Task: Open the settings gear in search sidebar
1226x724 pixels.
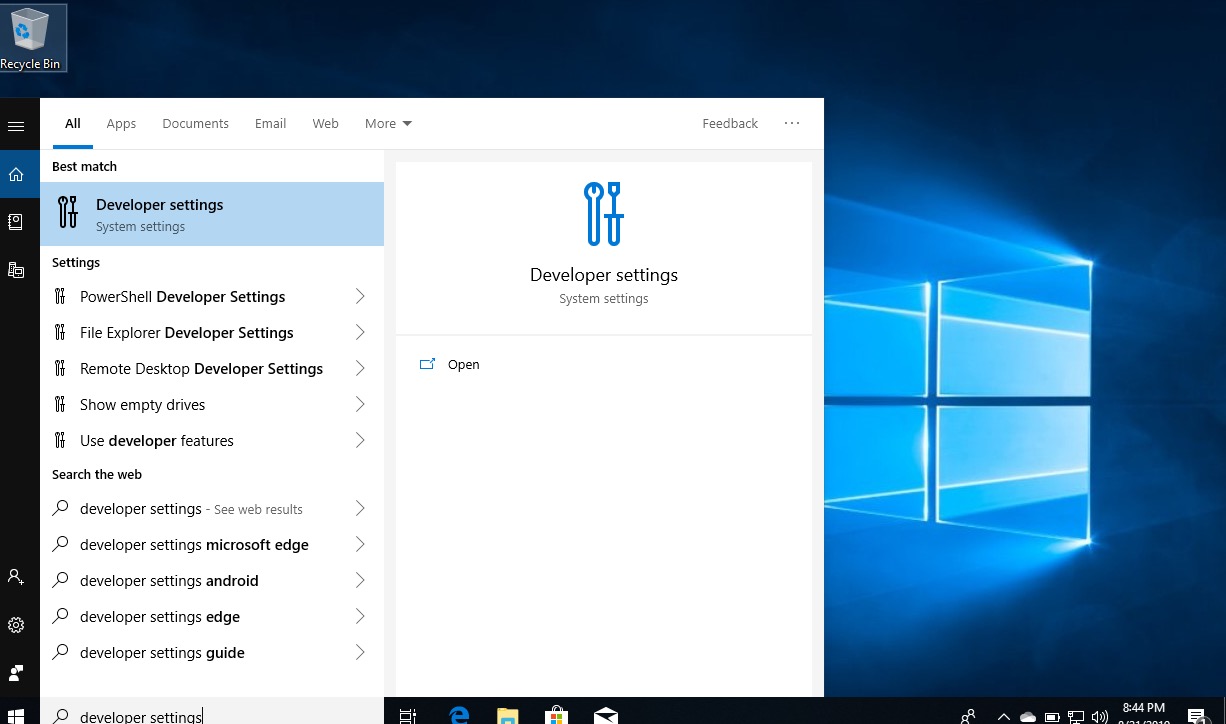Action: click(16, 625)
